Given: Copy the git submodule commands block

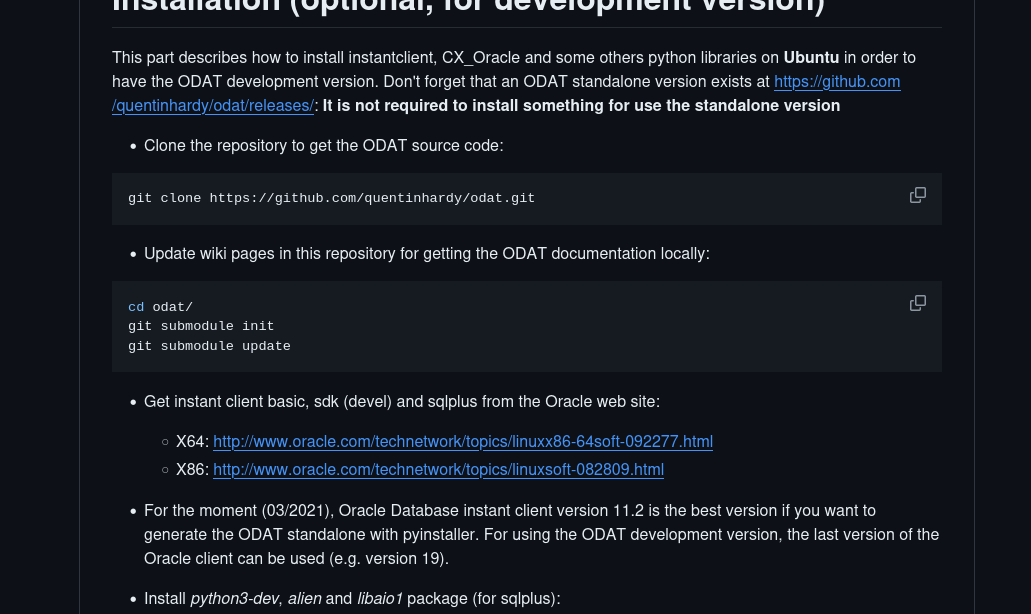Looking at the screenshot, I should coord(917,303).
